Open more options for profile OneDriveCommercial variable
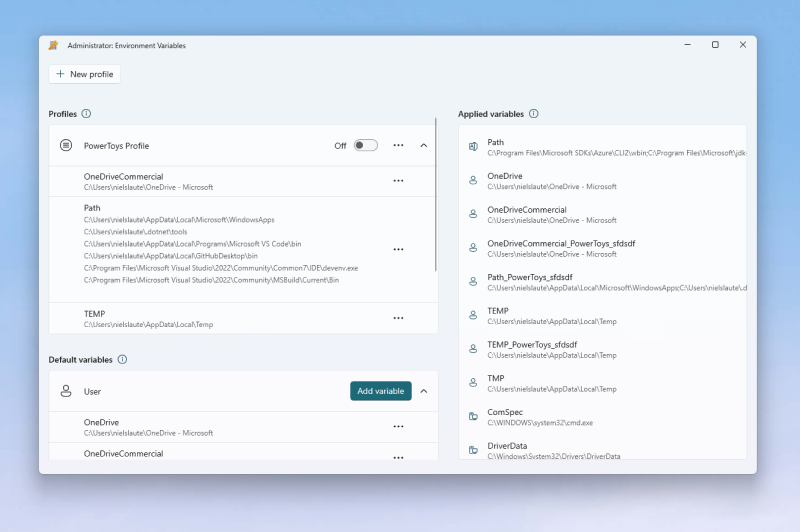 click(398, 181)
